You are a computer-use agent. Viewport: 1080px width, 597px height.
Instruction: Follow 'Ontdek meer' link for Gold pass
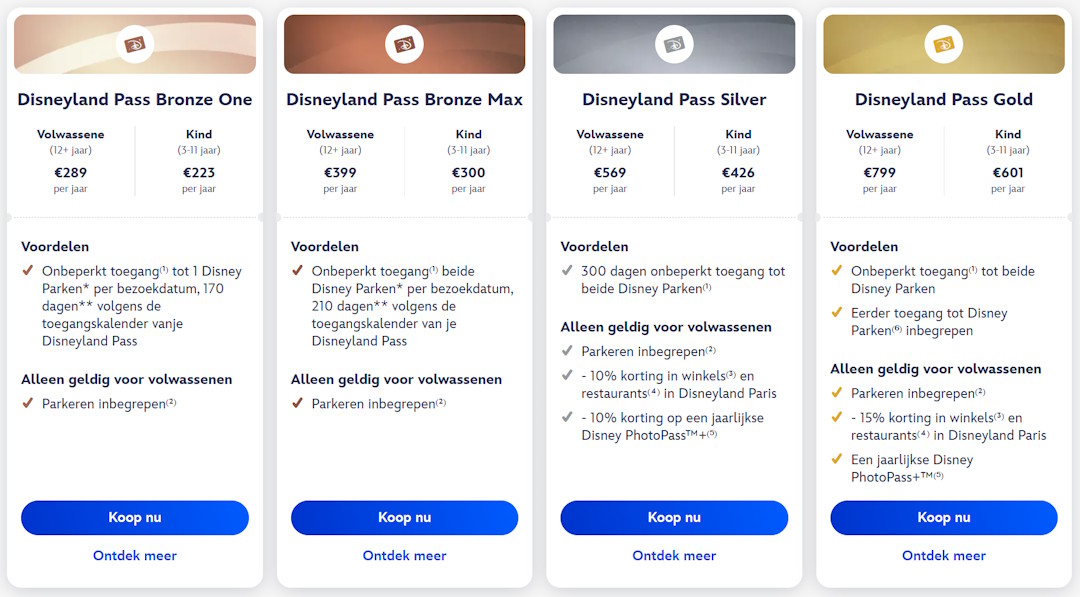[x=944, y=556]
